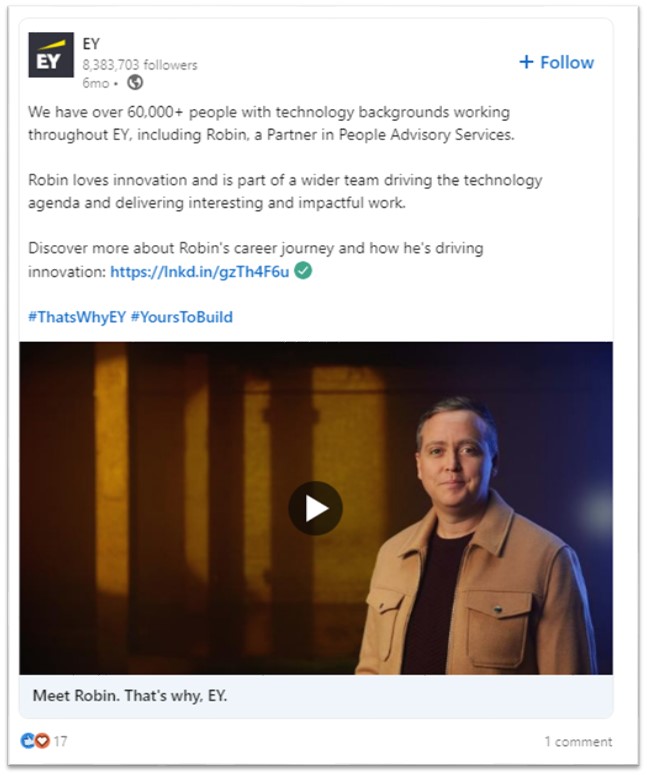Click the green verified checkmark icon
647x776 pixels.
click(x=303, y=271)
